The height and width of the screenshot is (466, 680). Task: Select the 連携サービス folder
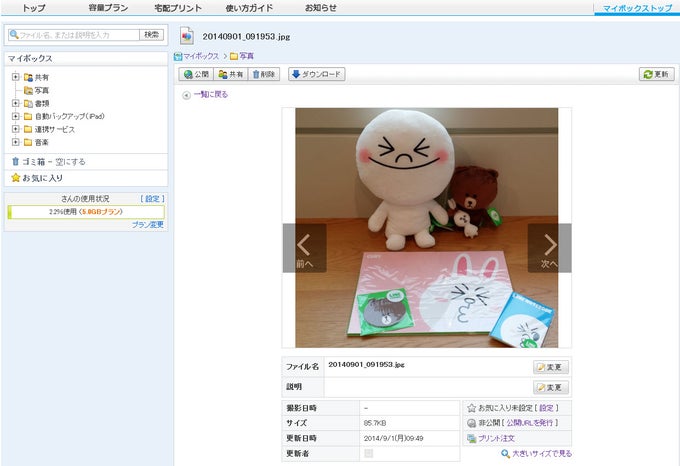tap(49, 129)
